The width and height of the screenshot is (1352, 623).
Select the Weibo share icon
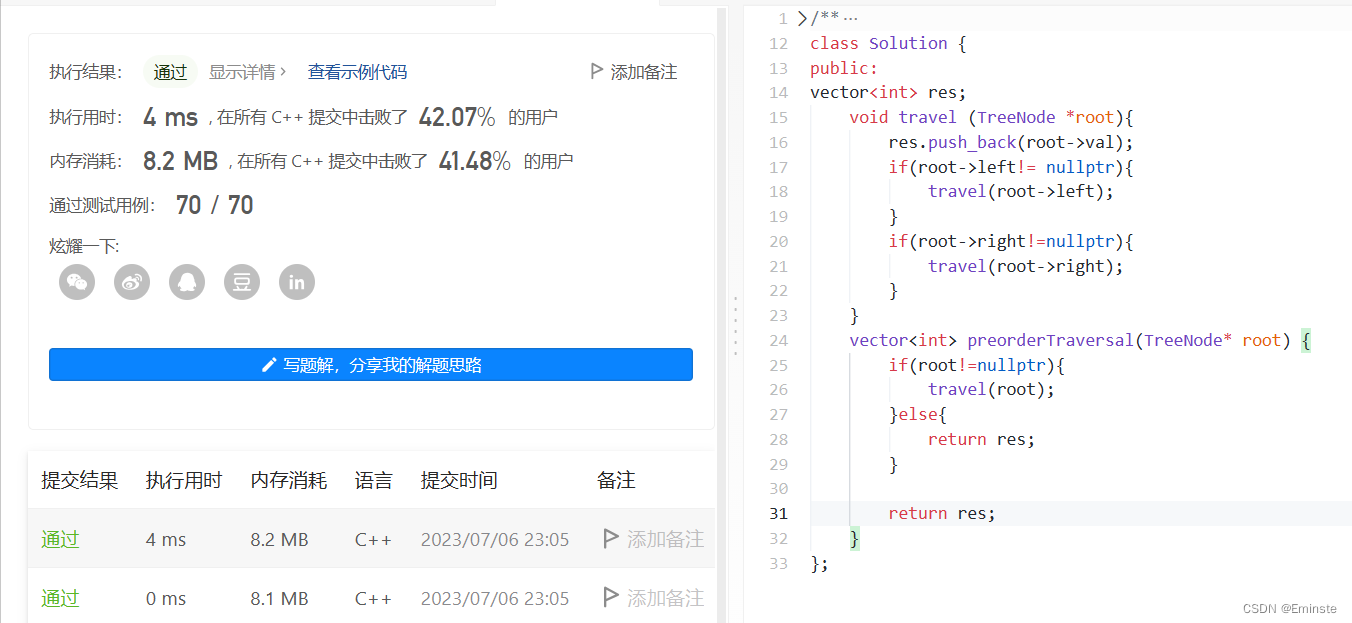(x=132, y=282)
